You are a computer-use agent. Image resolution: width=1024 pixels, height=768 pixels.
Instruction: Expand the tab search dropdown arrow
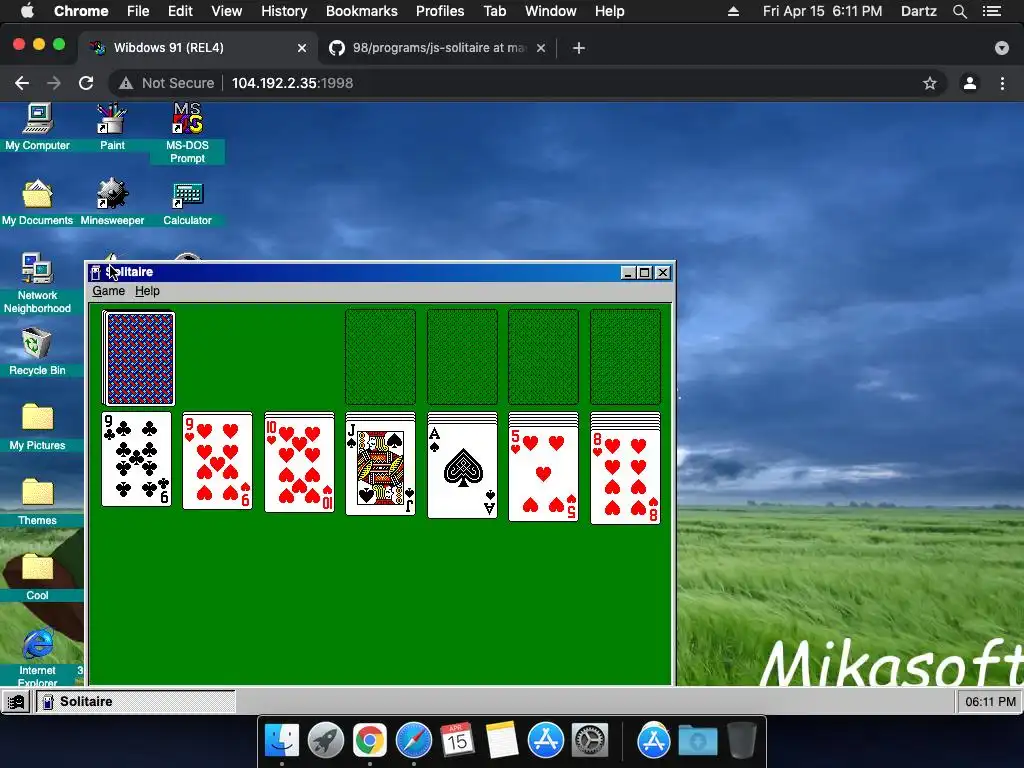(1002, 48)
